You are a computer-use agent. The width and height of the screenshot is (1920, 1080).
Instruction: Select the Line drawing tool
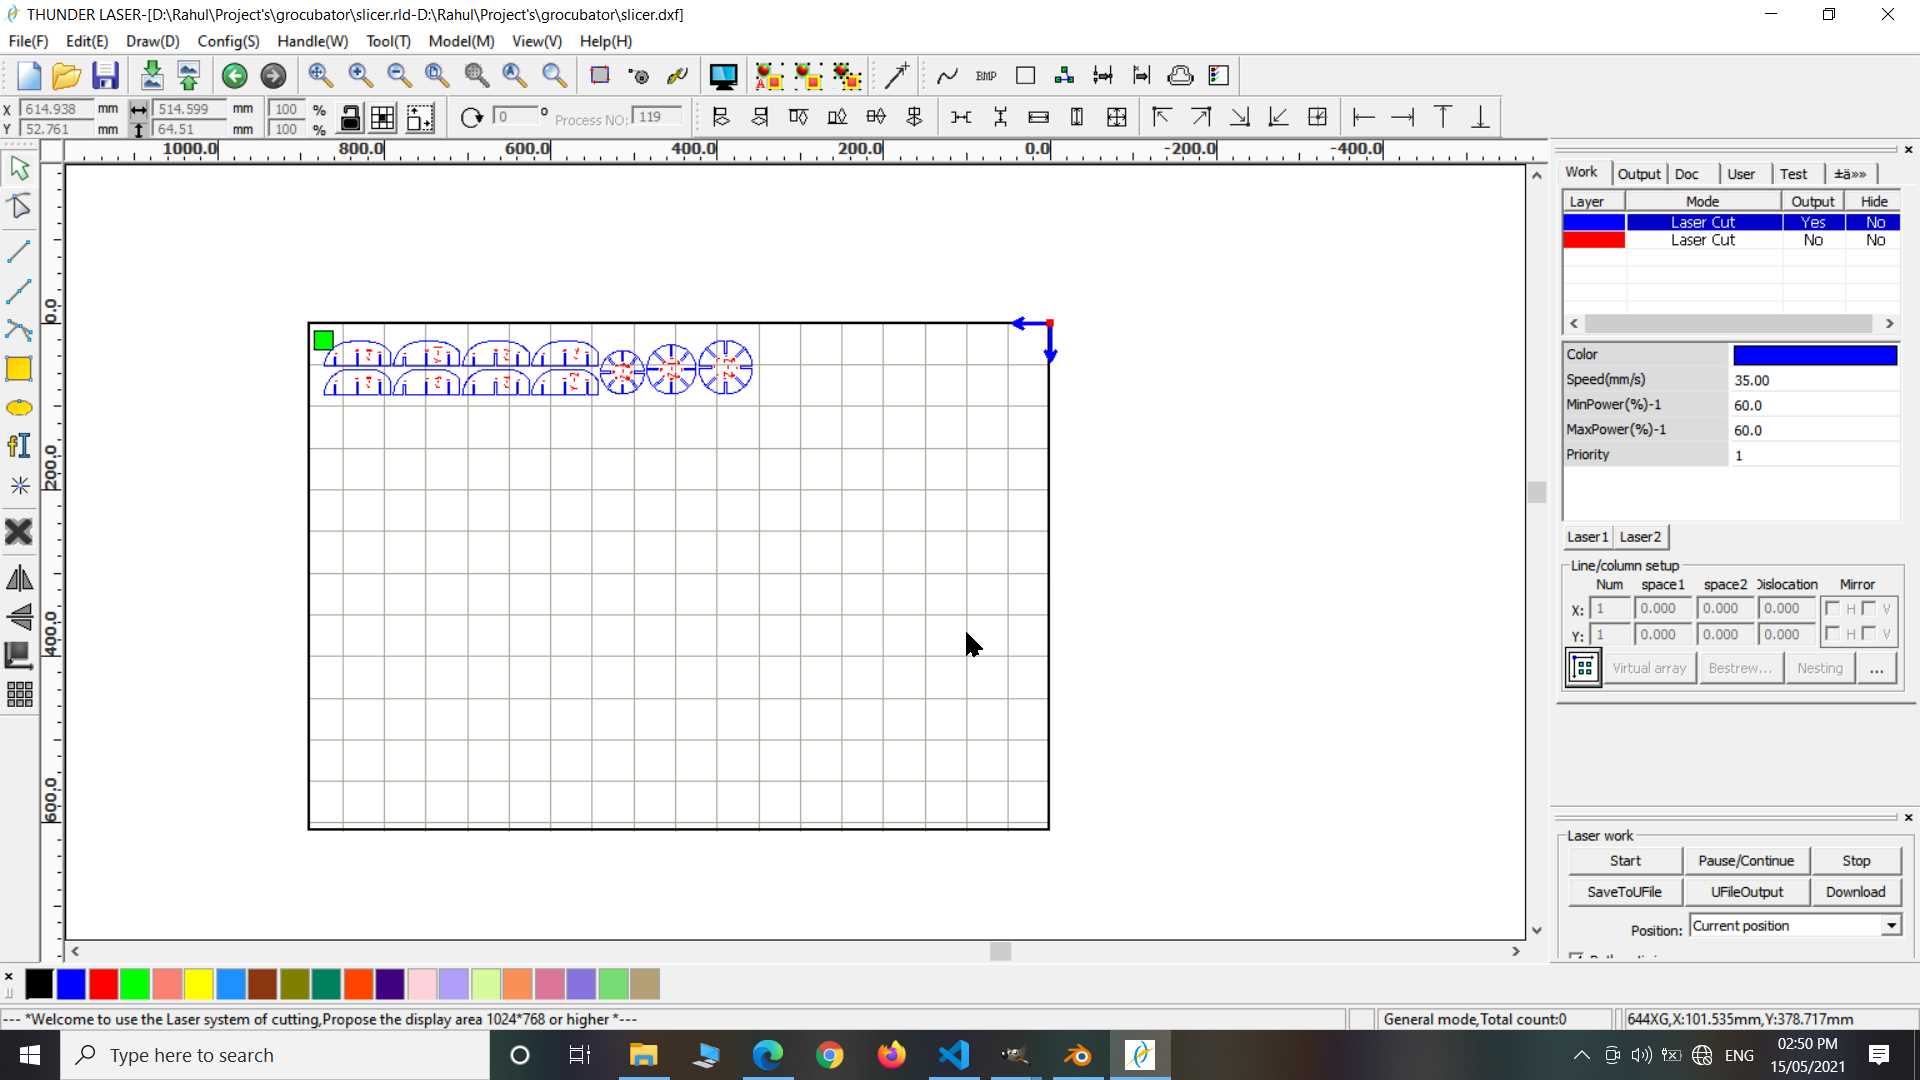click(19, 252)
